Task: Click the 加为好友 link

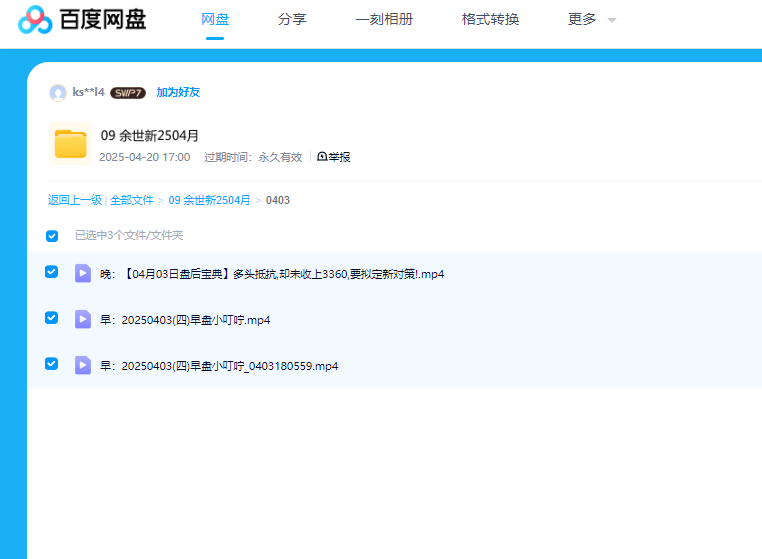Action: (178, 92)
